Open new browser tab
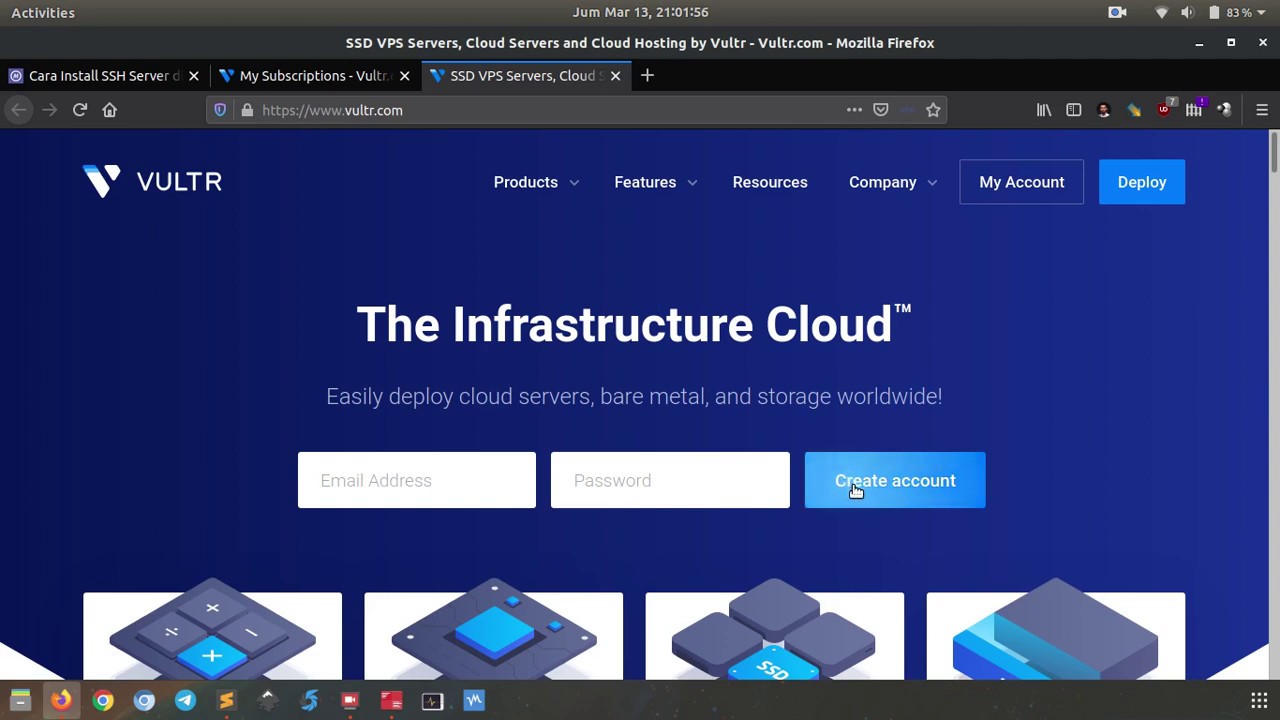The width and height of the screenshot is (1280, 720). click(x=647, y=76)
